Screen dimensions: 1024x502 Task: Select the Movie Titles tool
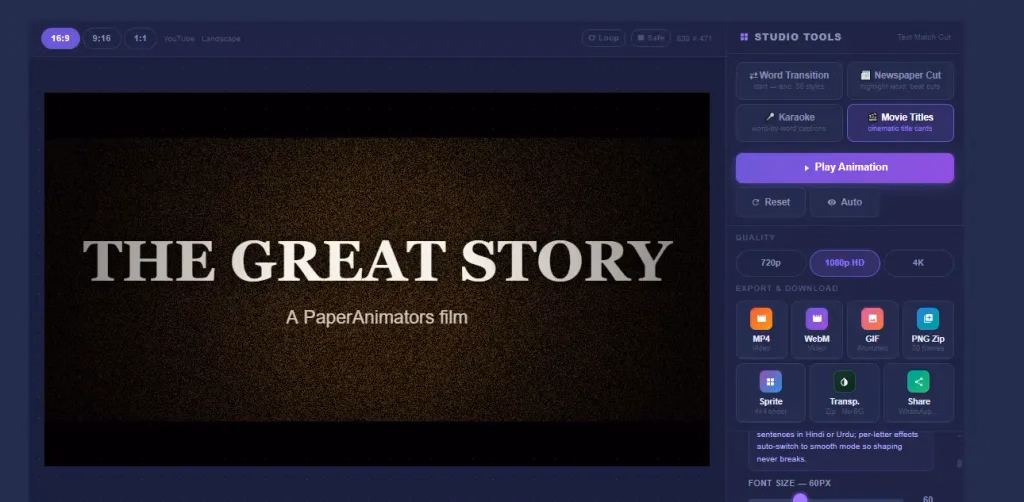click(900, 123)
